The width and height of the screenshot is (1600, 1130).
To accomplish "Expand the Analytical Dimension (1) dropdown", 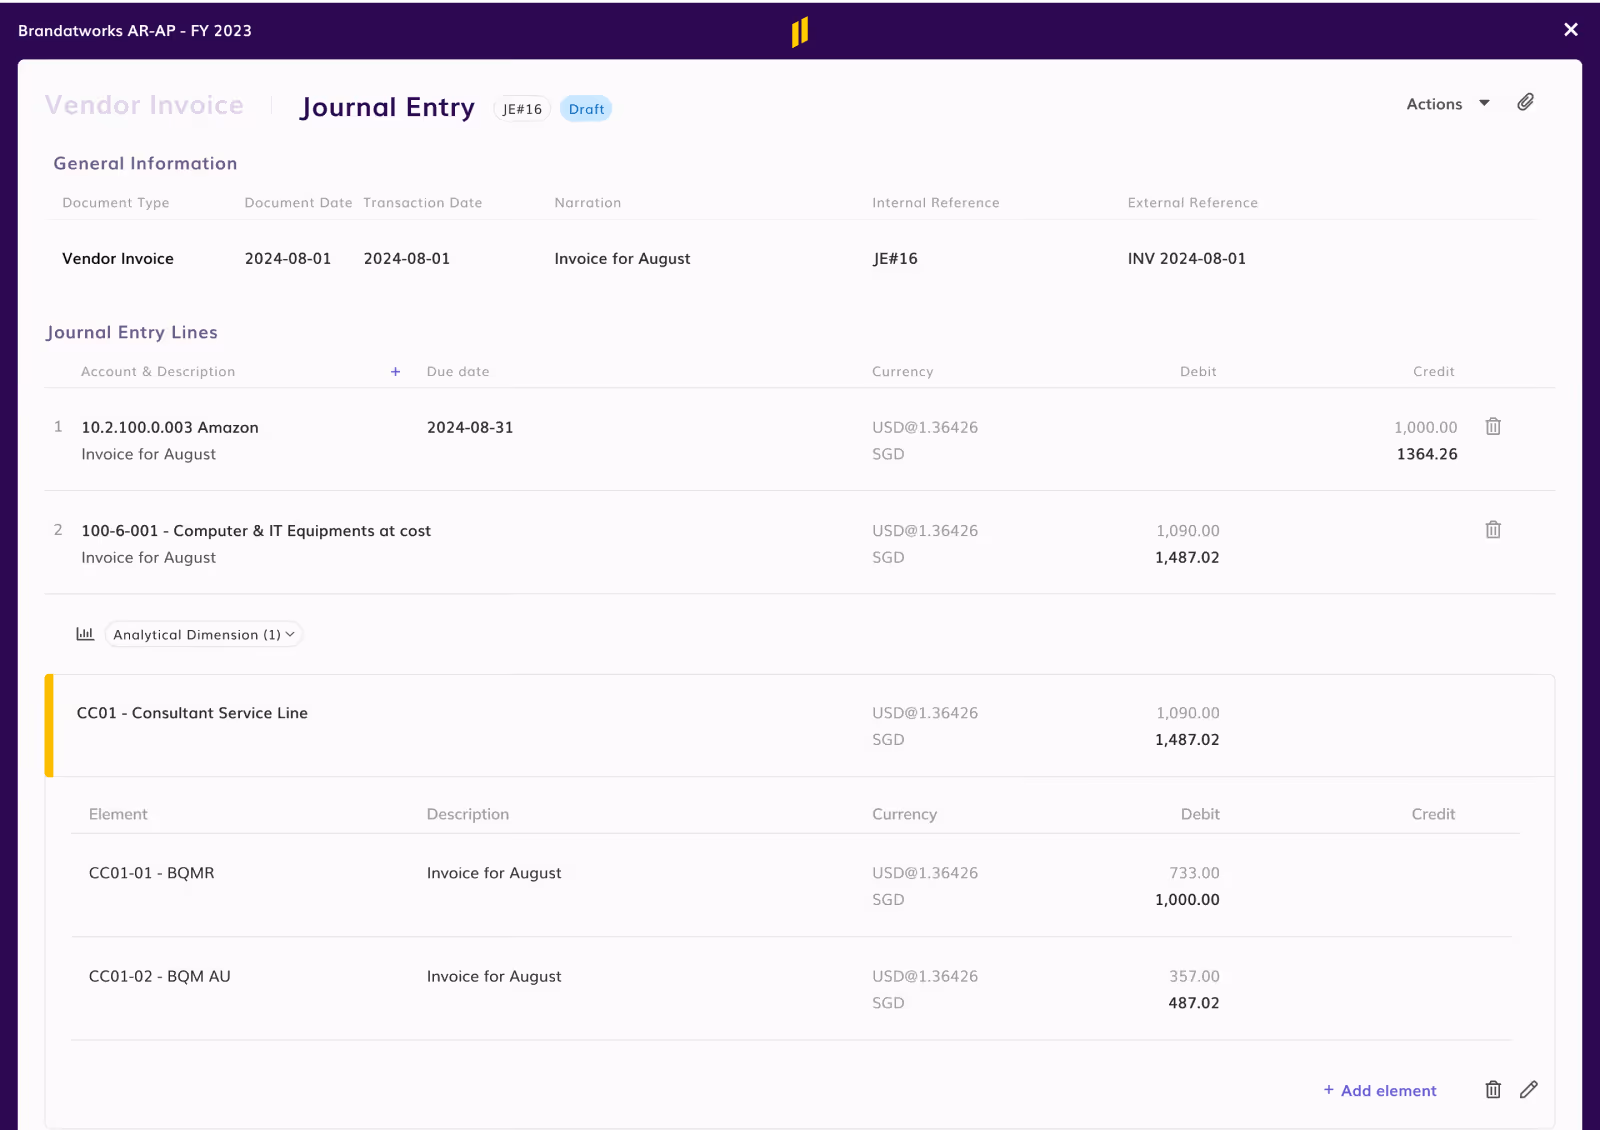I will pos(204,635).
